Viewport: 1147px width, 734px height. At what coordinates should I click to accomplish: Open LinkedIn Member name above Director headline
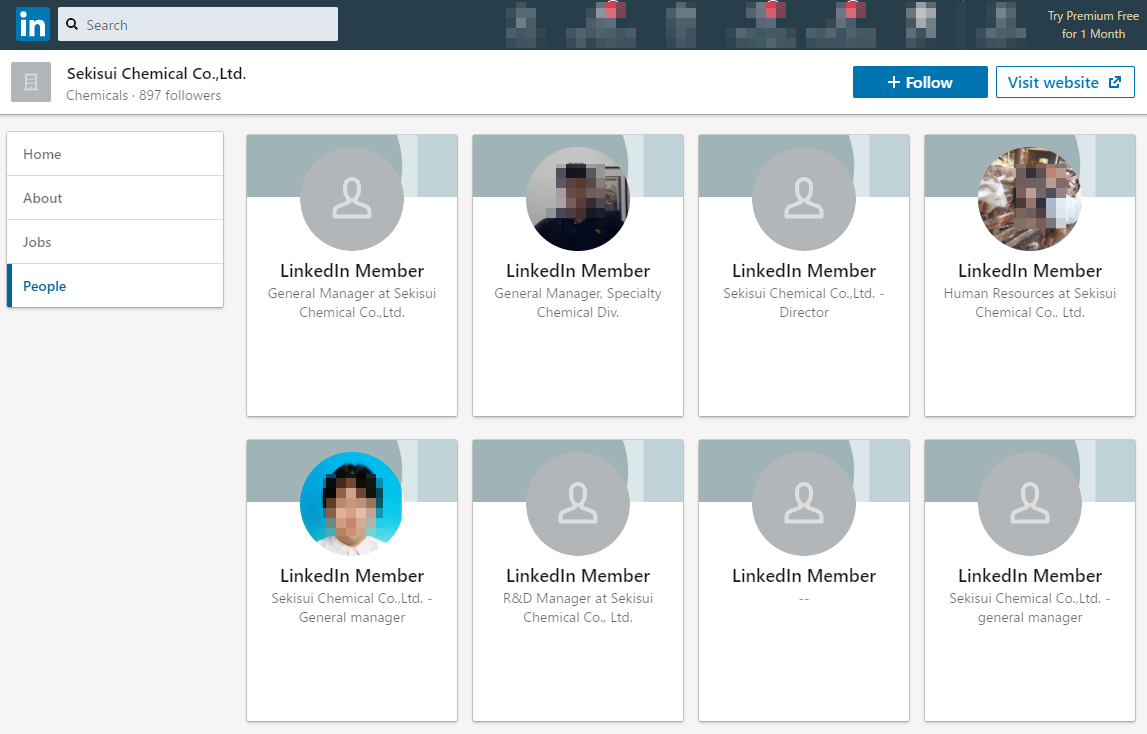804,271
